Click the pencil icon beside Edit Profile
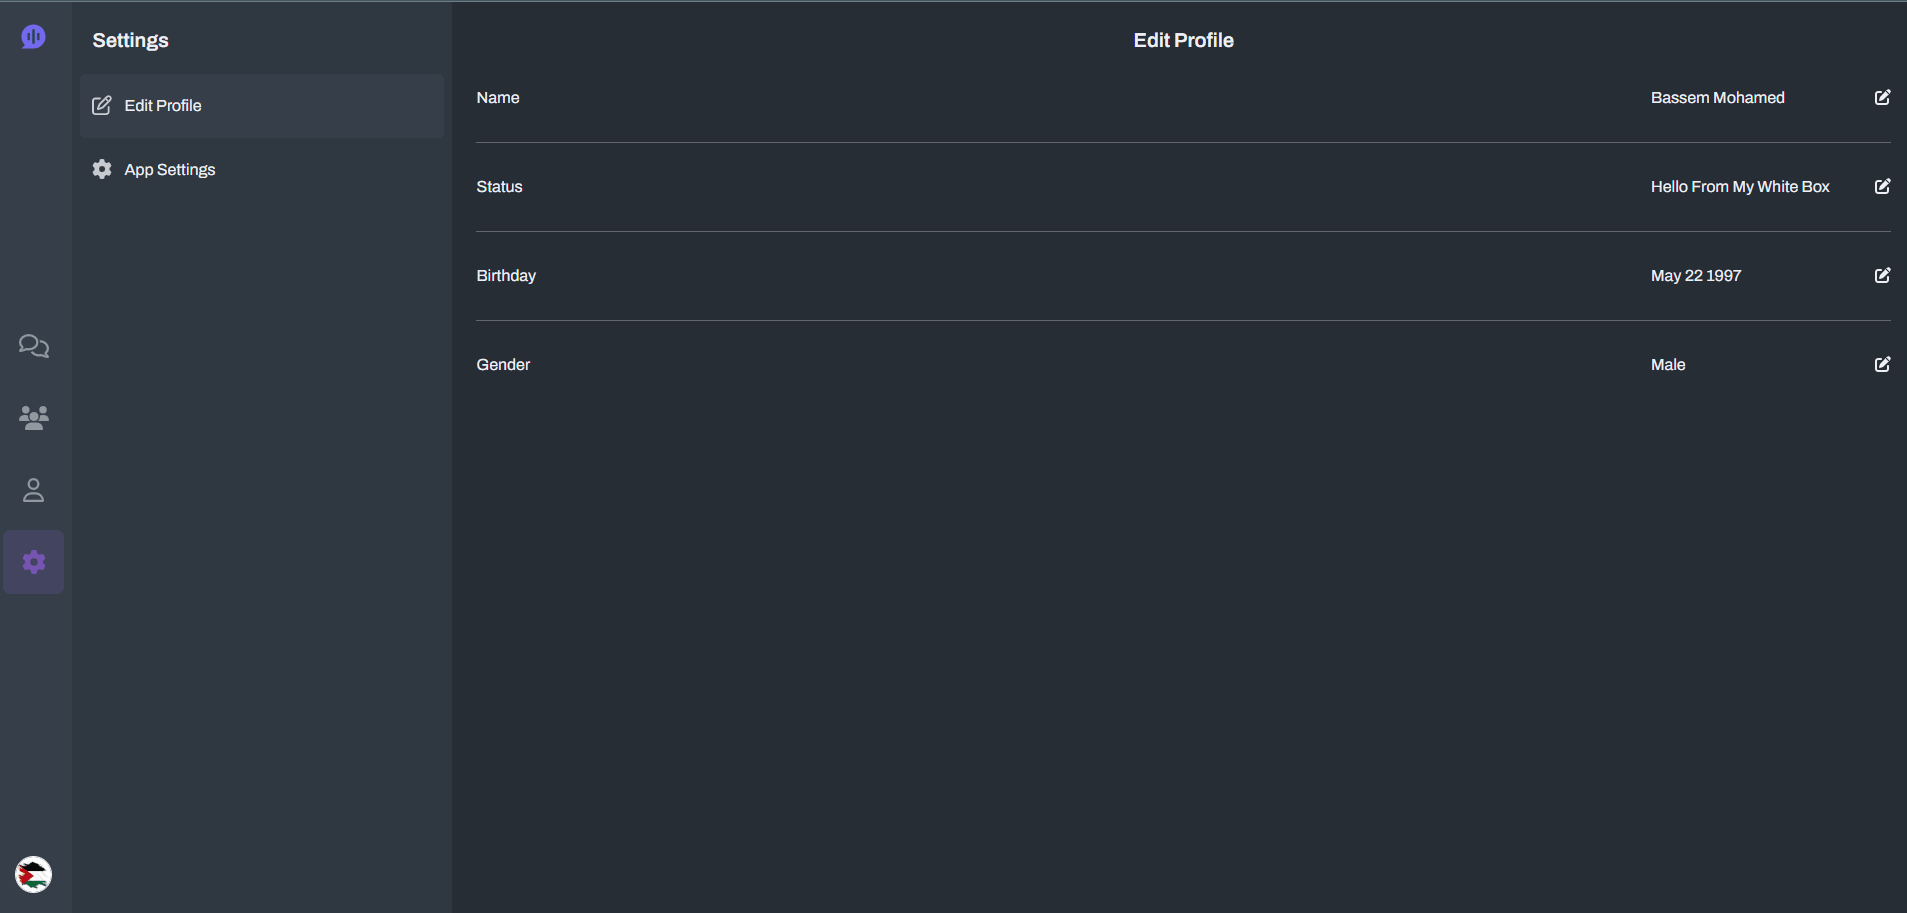 coord(102,106)
